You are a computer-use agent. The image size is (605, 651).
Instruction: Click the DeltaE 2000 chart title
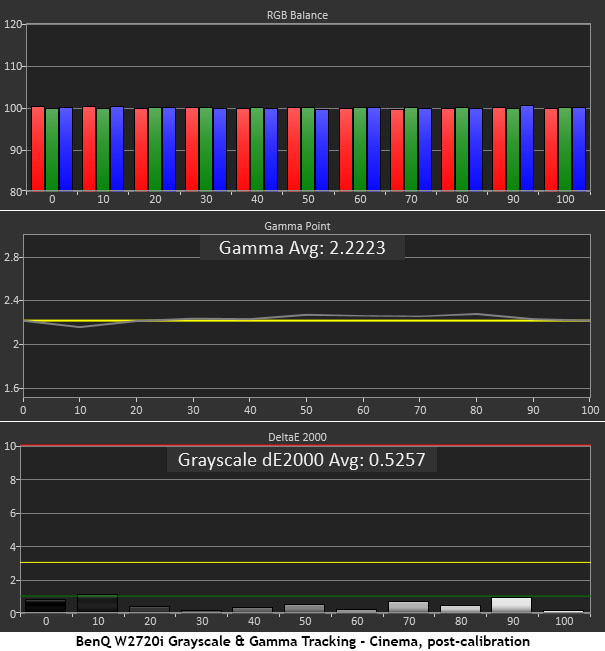(297, 437)
